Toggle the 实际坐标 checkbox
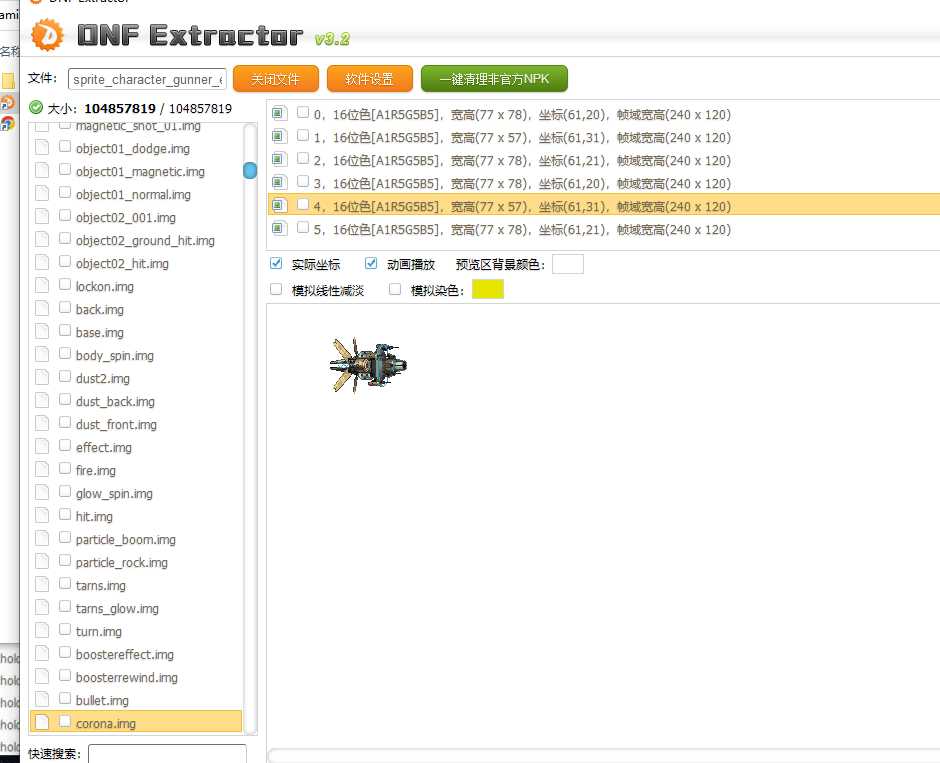 pos(276,264)
